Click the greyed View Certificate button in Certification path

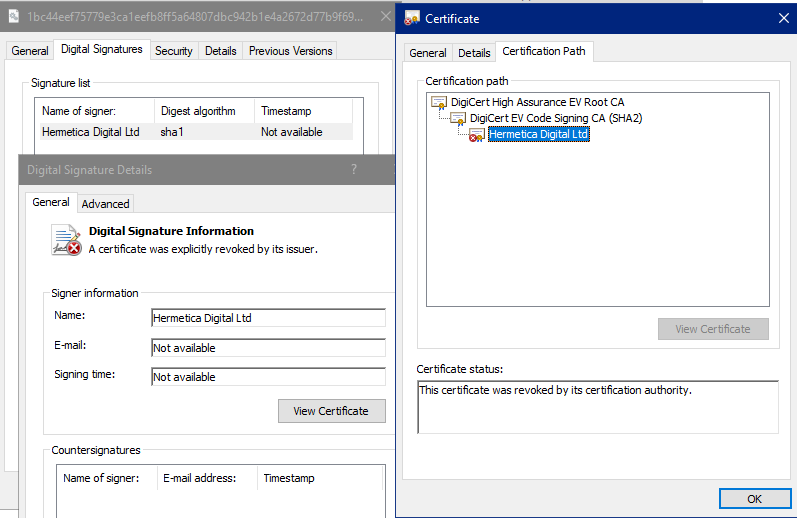(713, 329)
